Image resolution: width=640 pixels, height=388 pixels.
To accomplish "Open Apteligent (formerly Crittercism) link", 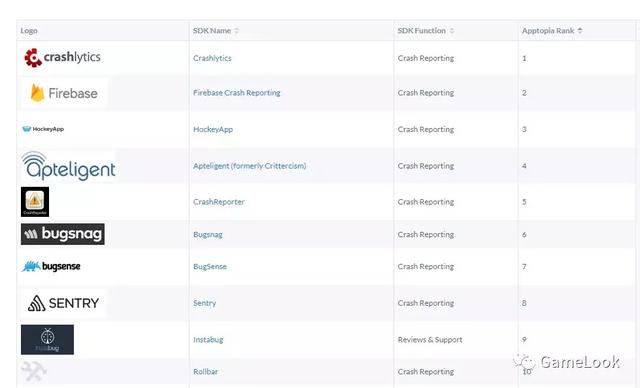I will click(250, 166).
